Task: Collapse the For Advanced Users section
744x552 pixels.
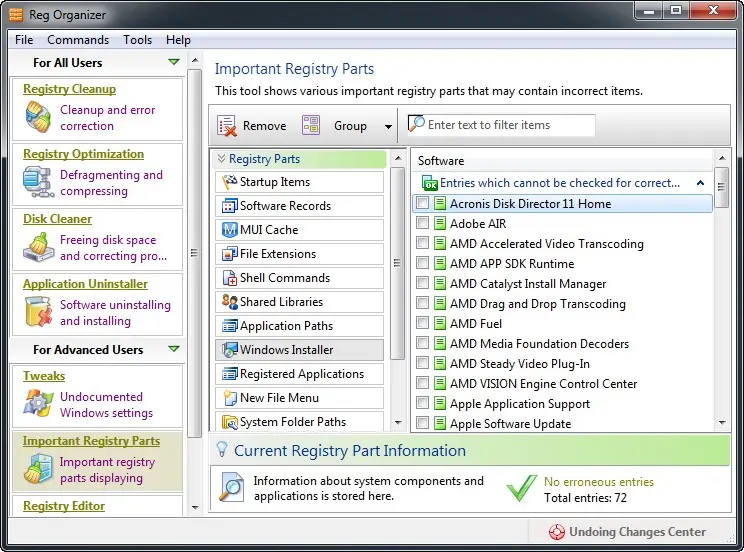Action: point(174,349)
